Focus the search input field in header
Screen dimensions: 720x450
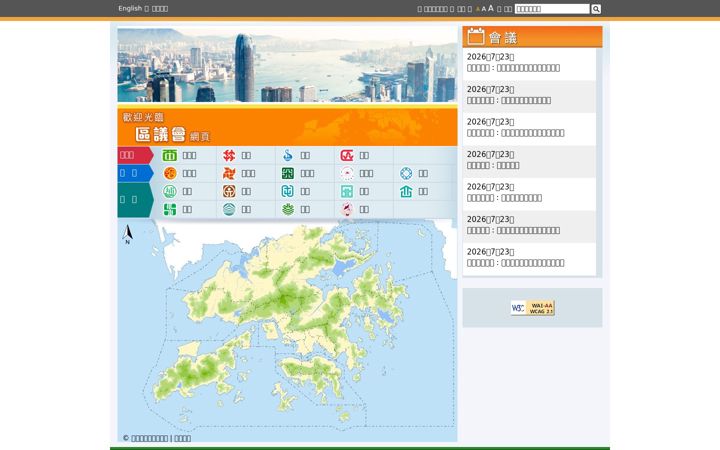pos(552,9)
